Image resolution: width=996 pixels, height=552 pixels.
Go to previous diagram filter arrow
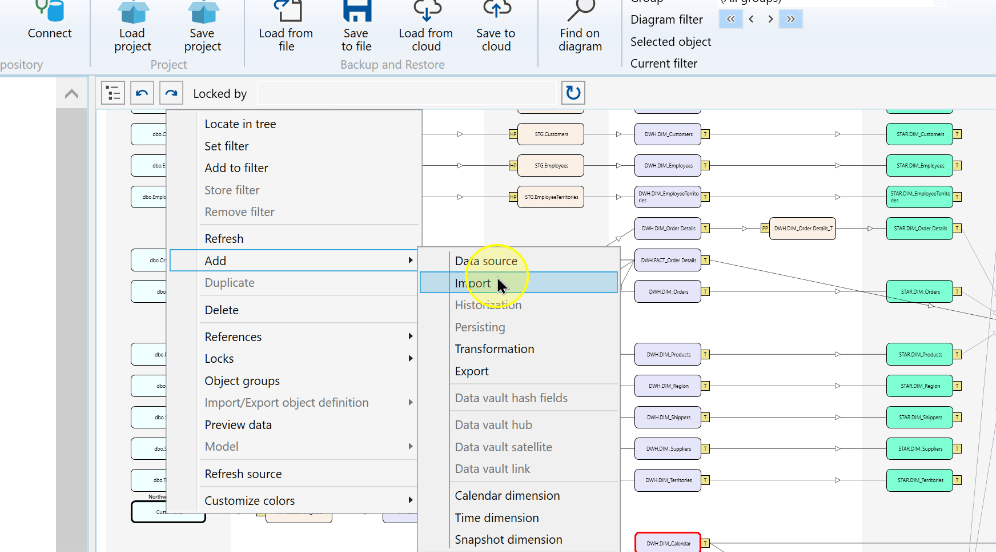(751, 19)
